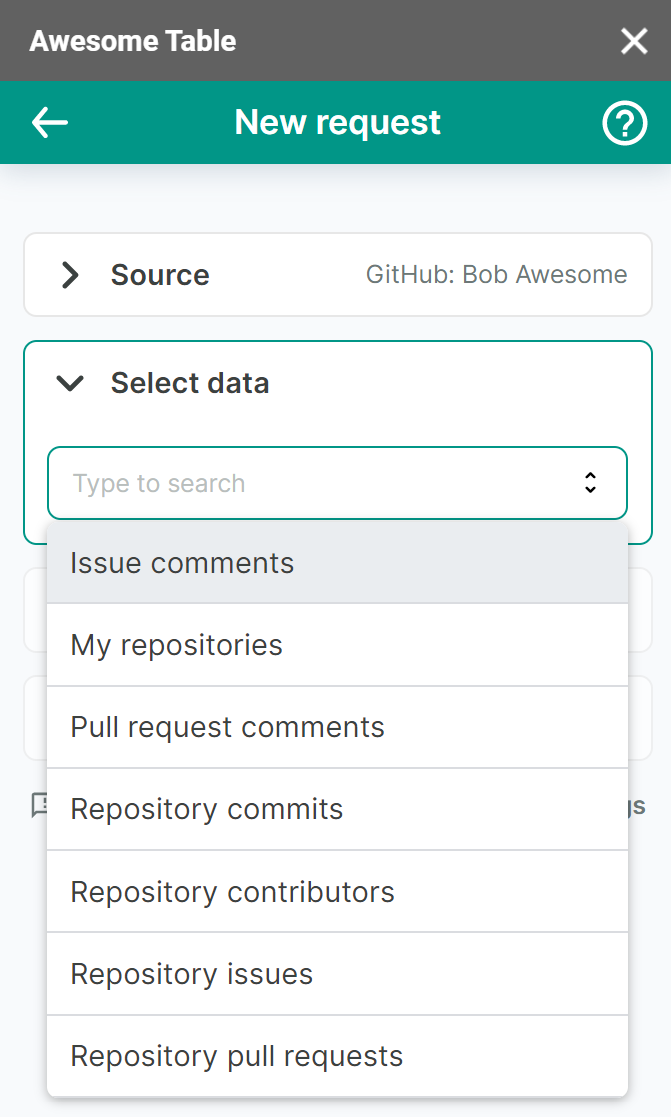This screenshot has width=671, height=1117.
Task: Click GitHub: Bob Awesome source label
Action: coord(496,275)
